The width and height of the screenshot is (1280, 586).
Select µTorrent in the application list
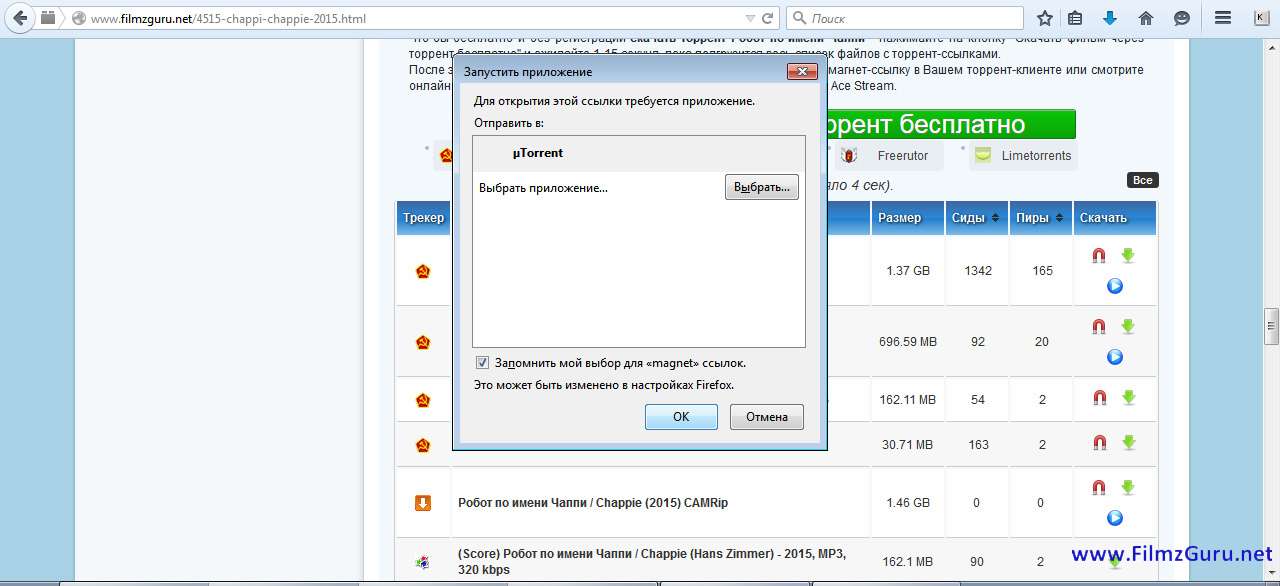(538, 153)
